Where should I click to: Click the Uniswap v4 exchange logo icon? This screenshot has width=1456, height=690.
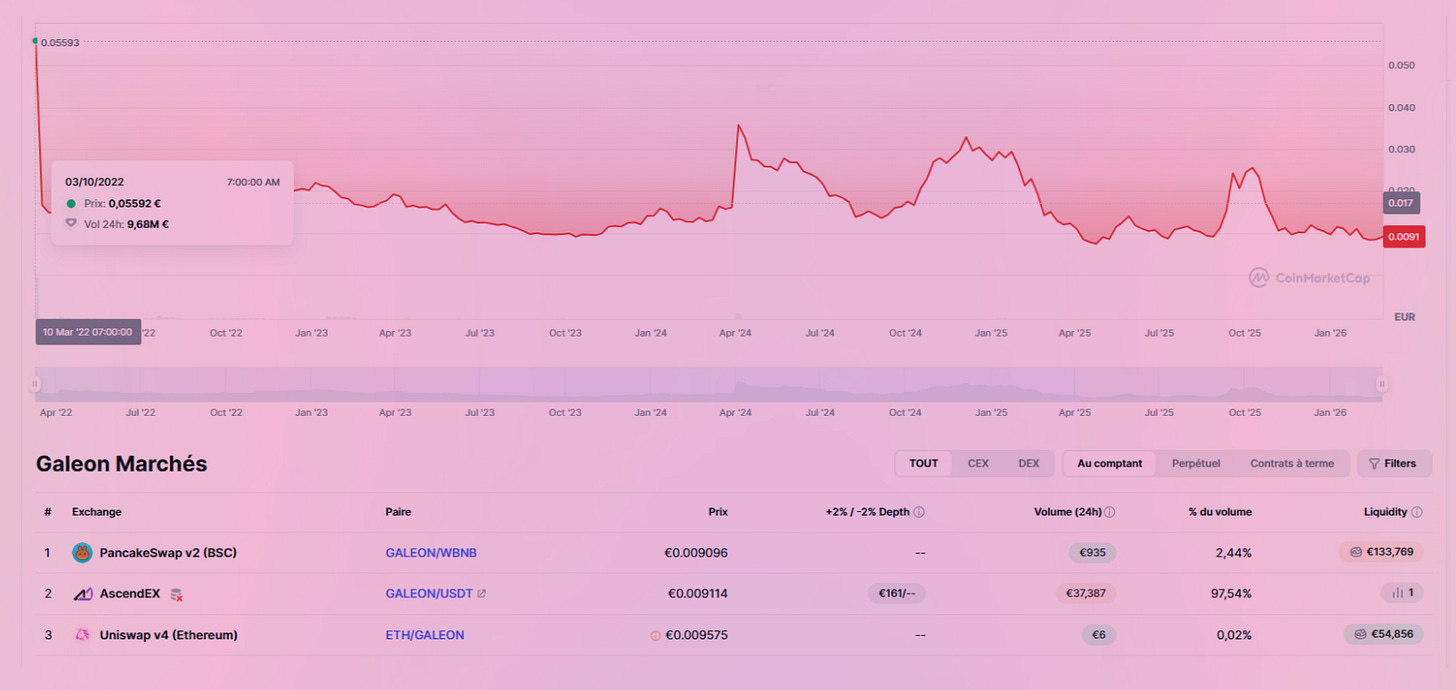(82, 635)
